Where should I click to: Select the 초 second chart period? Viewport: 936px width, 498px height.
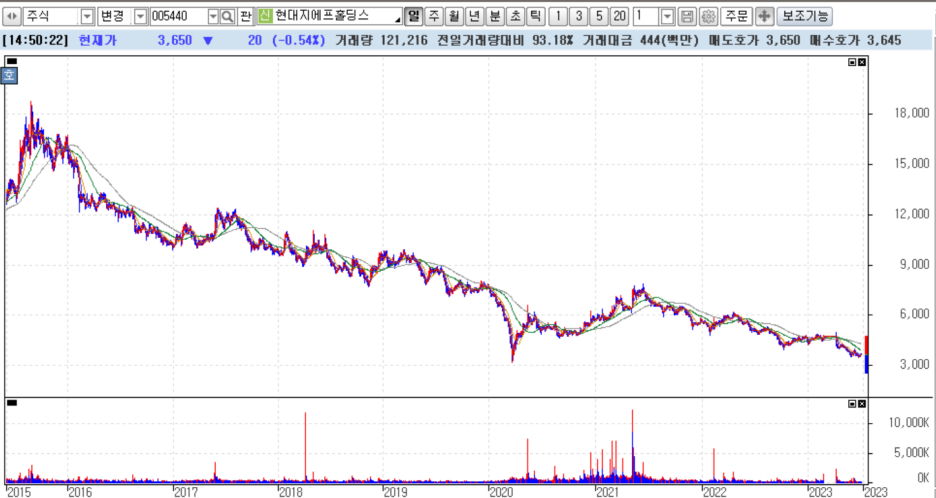[x=515, y=17]
